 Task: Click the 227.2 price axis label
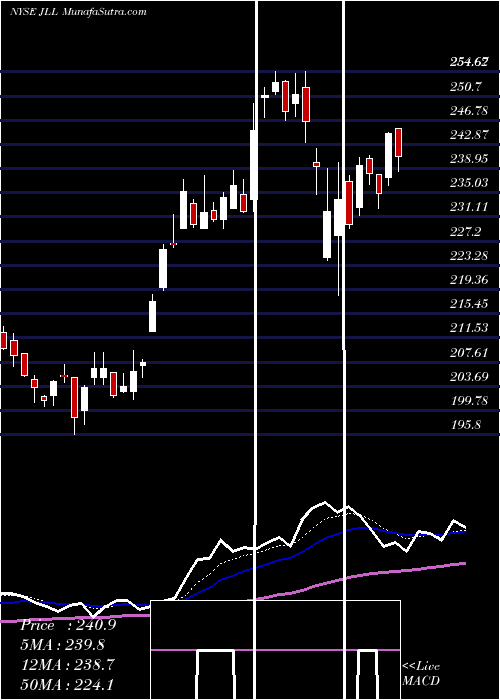[466, 231]
